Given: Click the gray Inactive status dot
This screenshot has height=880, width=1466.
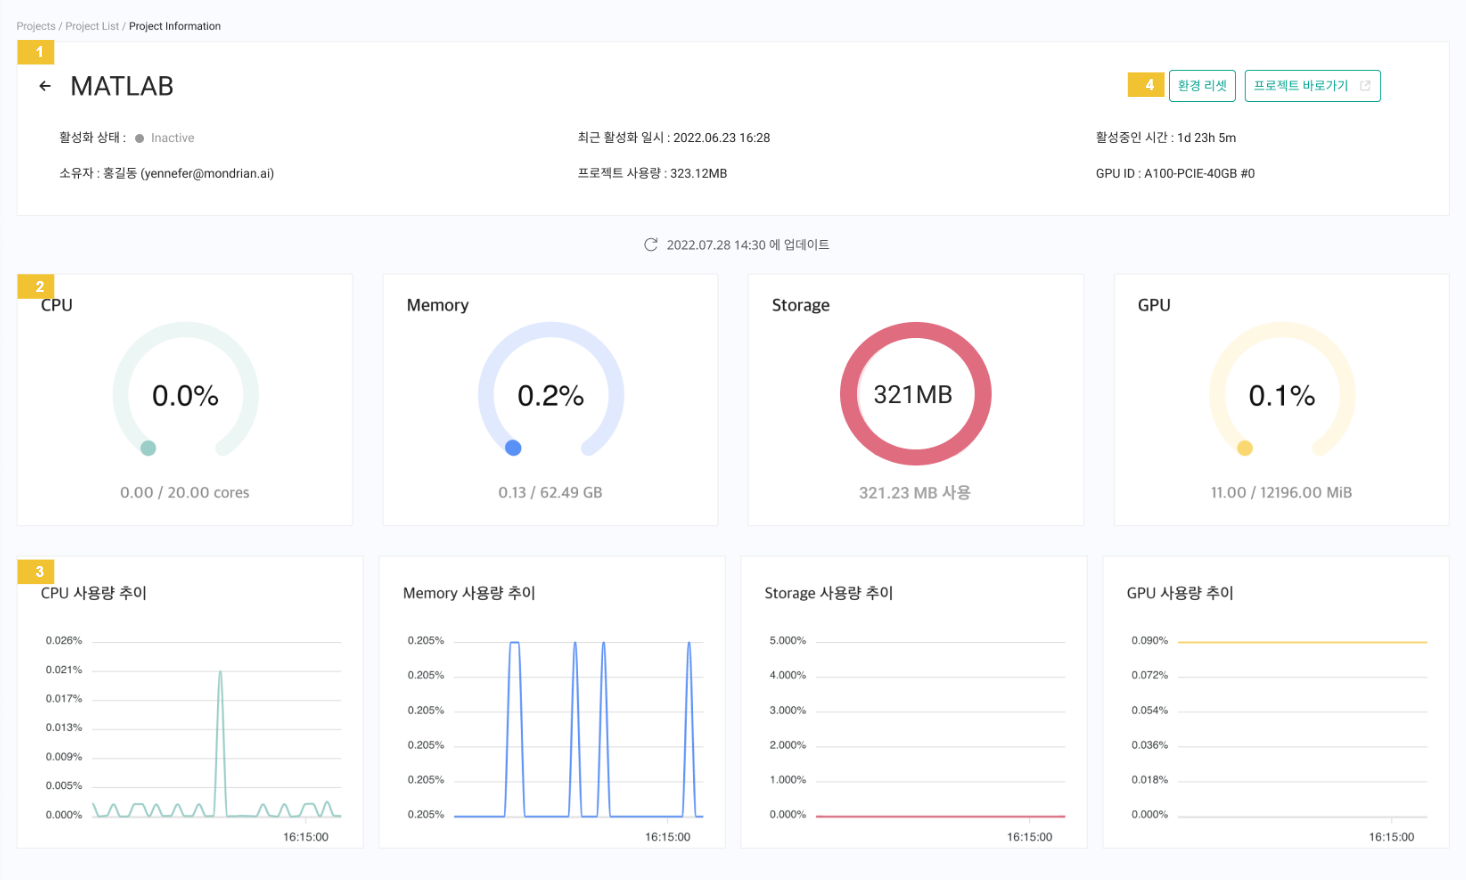Looking at the screenshot, I should (140, 139).
